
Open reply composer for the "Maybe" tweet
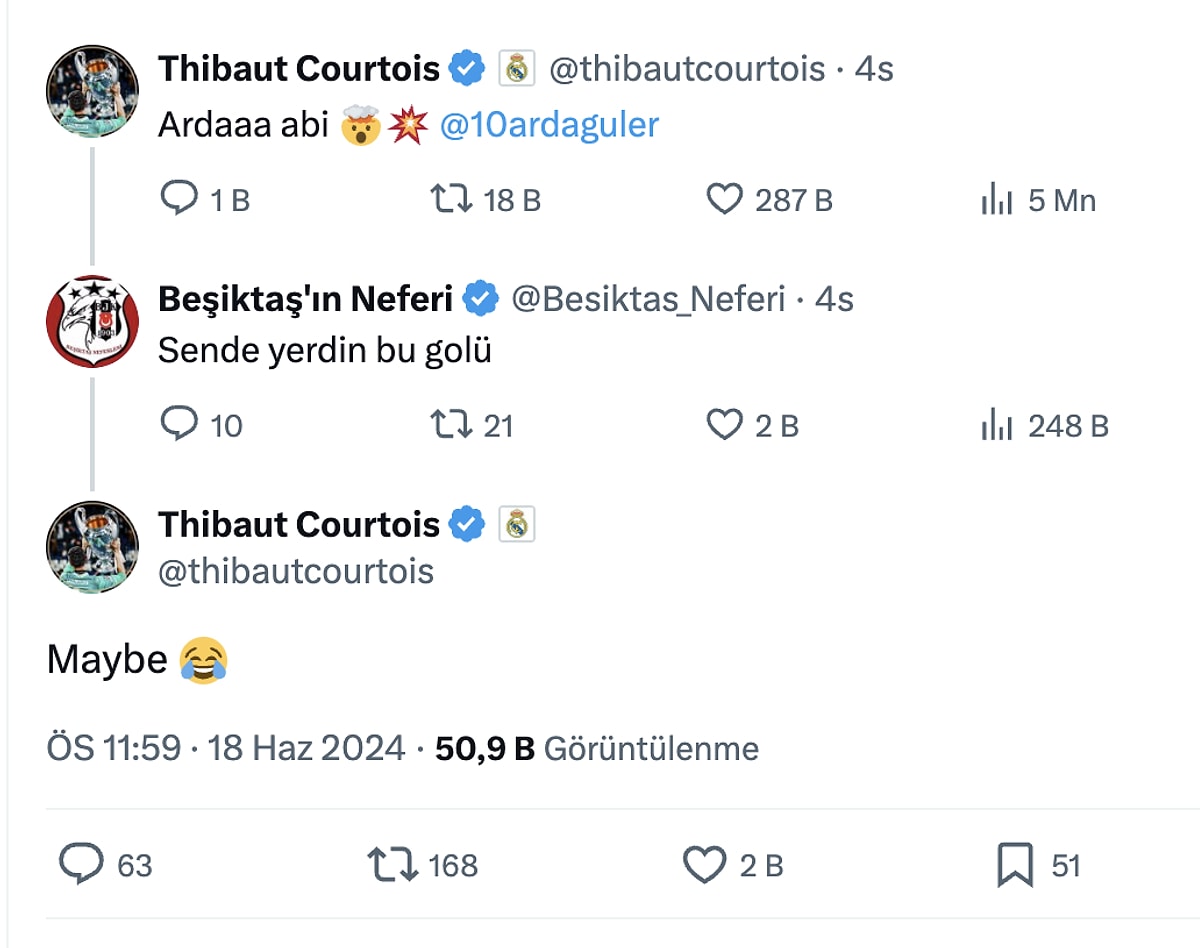click(83, 866)
